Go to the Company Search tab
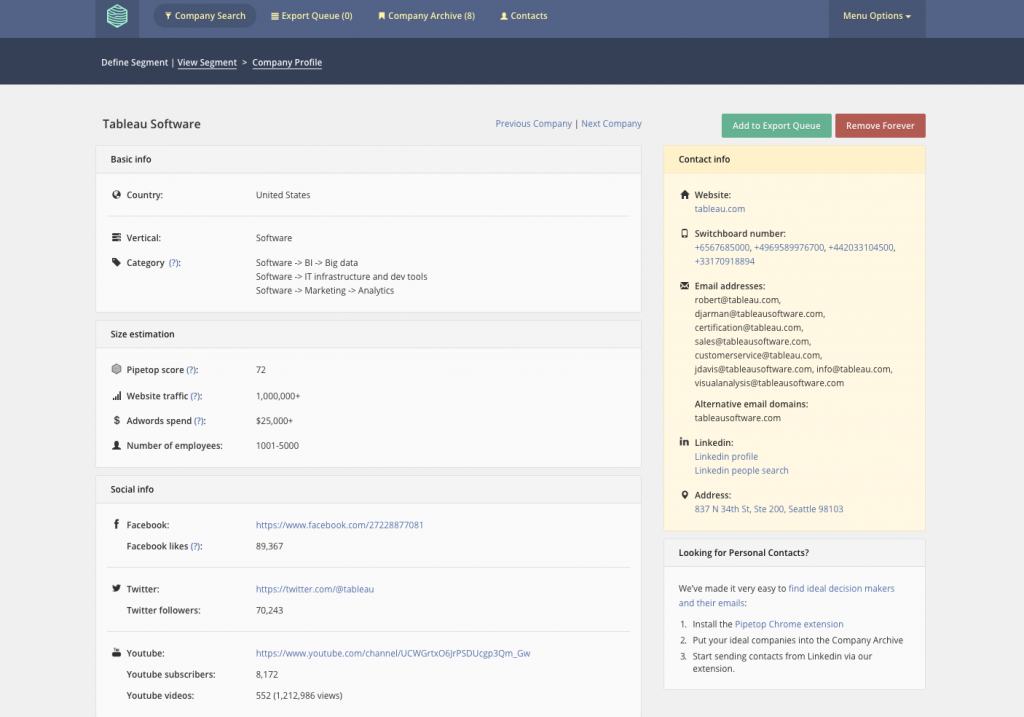The height and width of the screenshot is (717, 1024). click(x=204, y=16)
